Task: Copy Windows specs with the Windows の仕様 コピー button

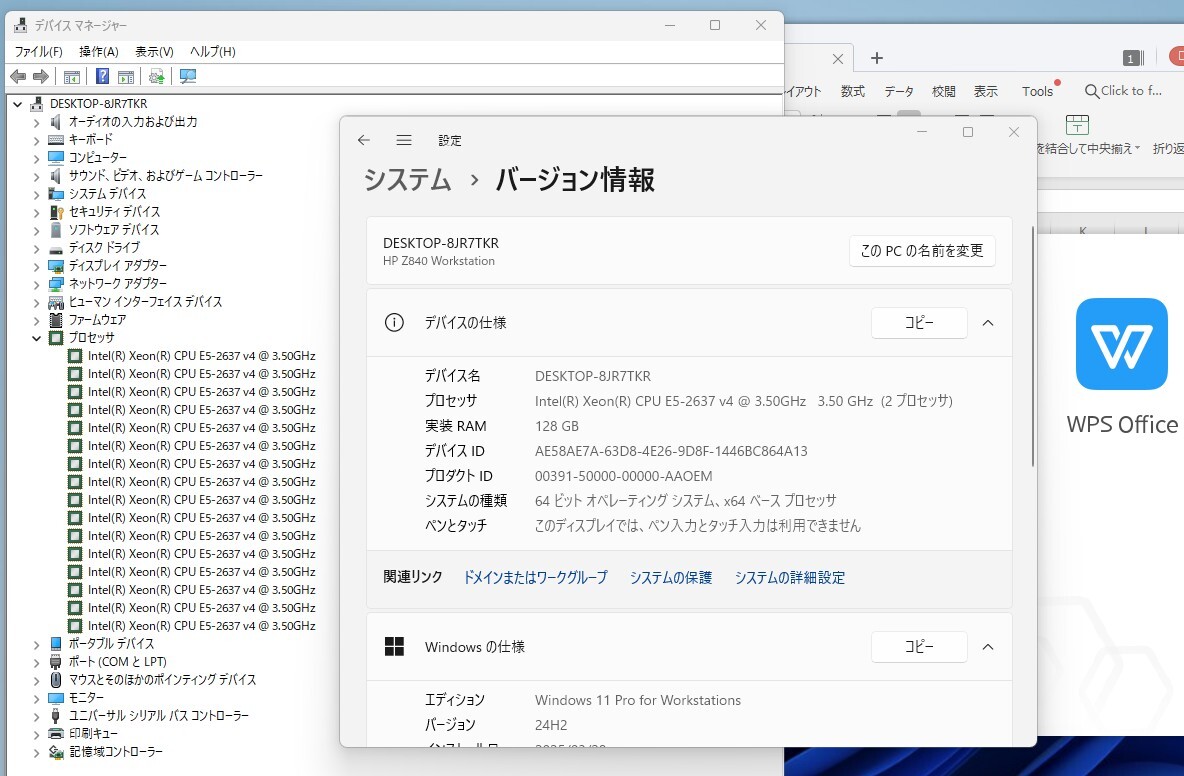Action: 919,647
